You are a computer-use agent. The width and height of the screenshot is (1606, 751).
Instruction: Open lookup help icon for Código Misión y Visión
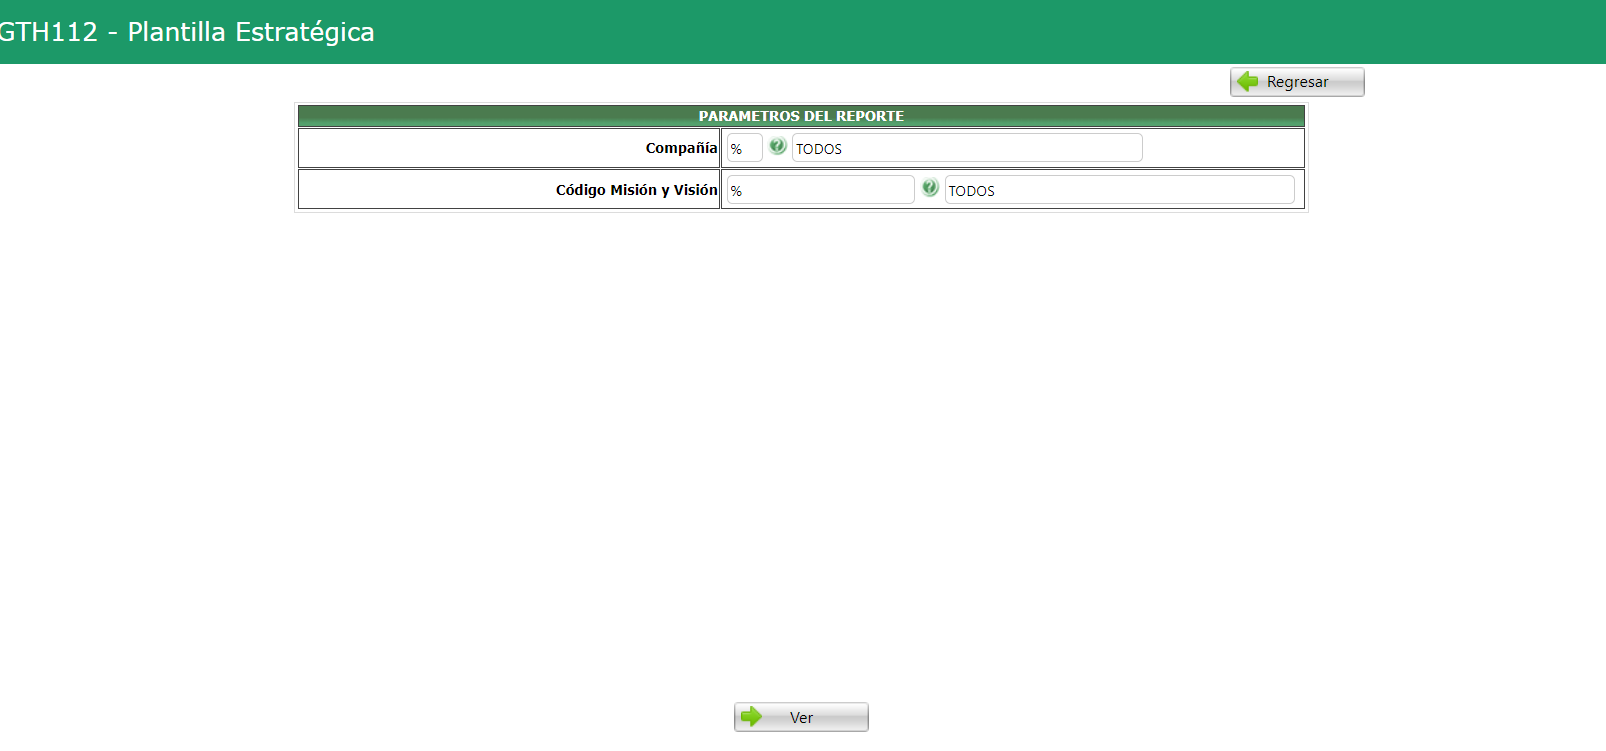930,188
